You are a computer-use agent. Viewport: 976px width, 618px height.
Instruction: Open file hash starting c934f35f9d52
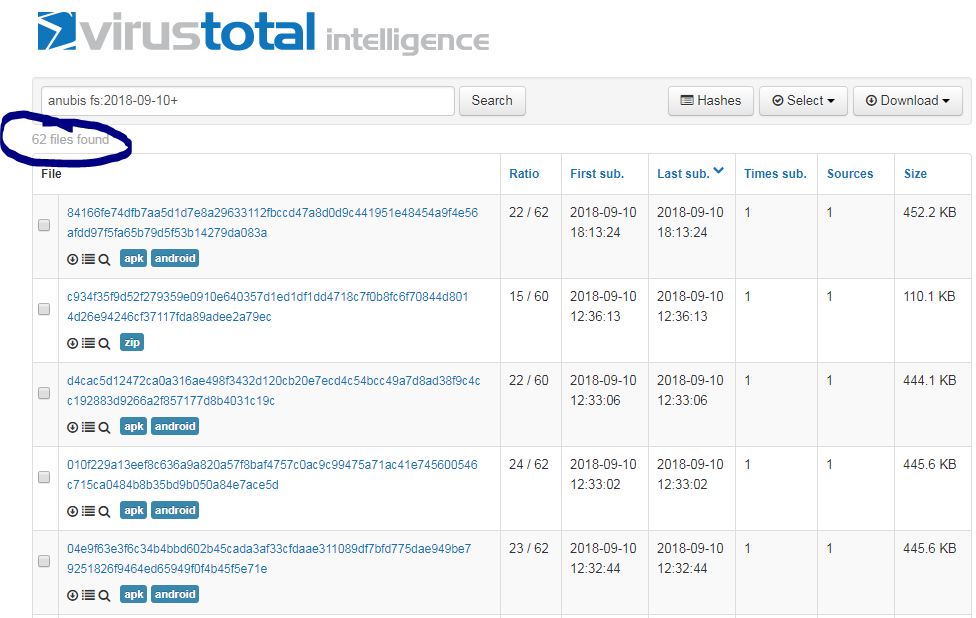268,306
